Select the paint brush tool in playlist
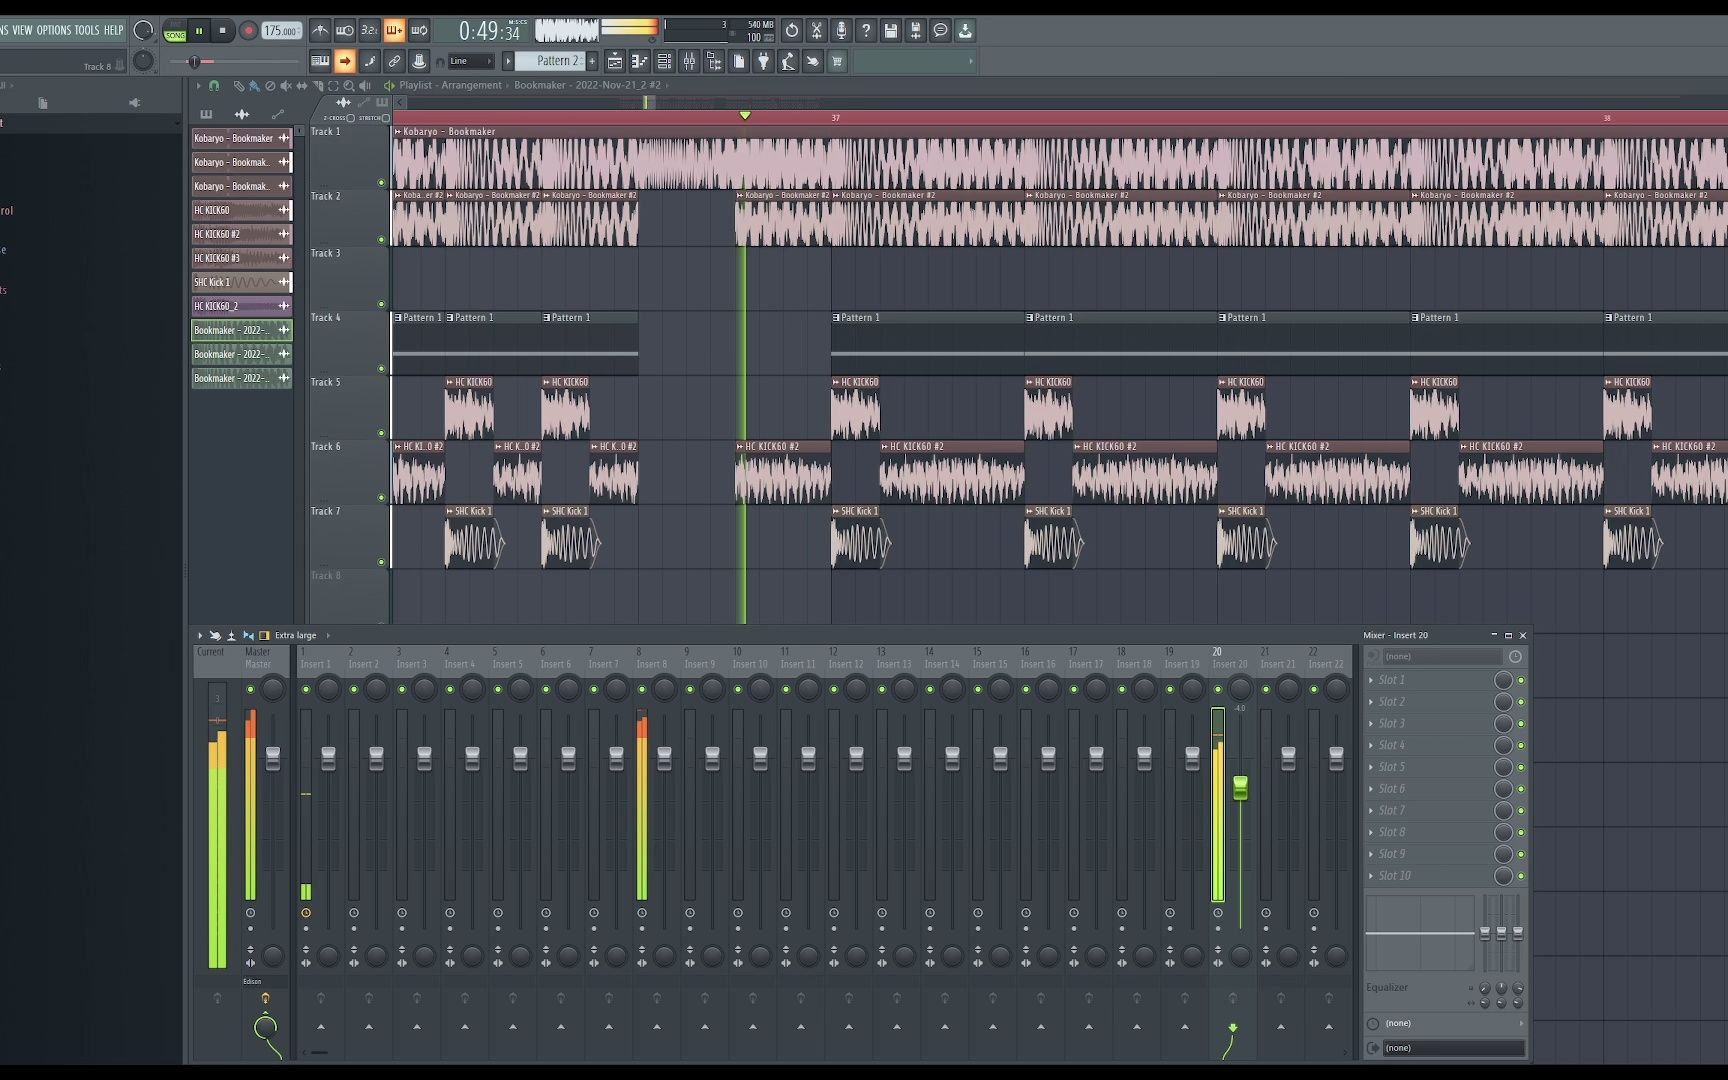This screenshot has height=1080, width=1728. pyautogui.click(x=254, y=86)
